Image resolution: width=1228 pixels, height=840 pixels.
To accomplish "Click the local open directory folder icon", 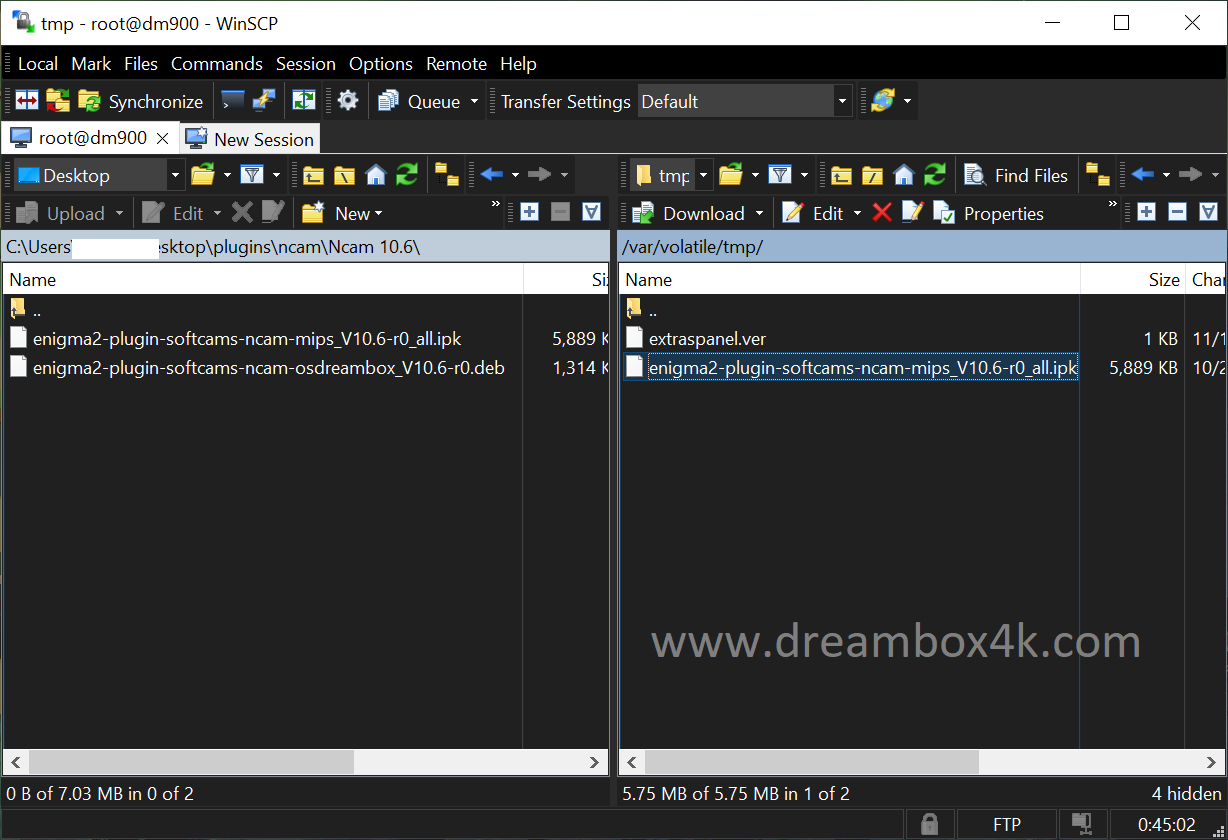I will [x=203, y=175].
